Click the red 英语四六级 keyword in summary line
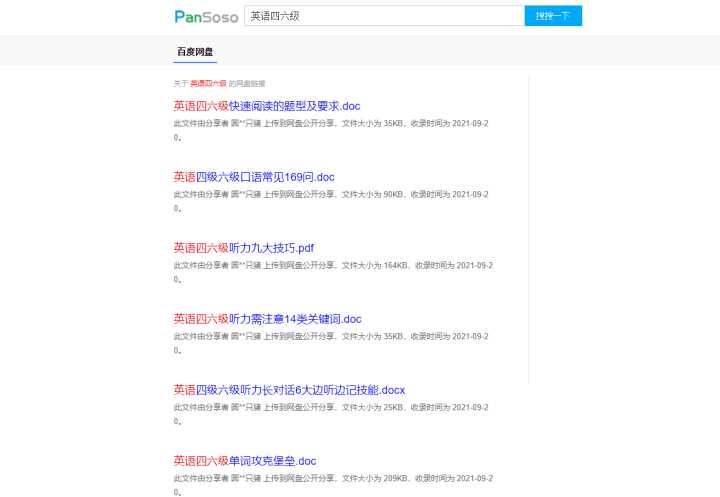 point(208,84)
